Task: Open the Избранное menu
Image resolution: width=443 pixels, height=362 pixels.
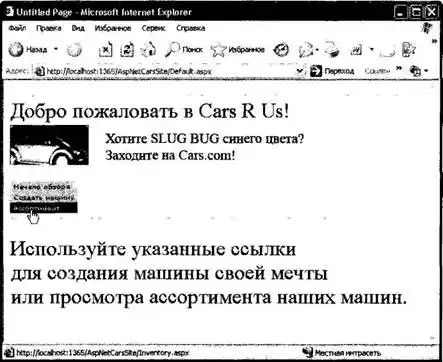Action: click(x=113, y=28)
